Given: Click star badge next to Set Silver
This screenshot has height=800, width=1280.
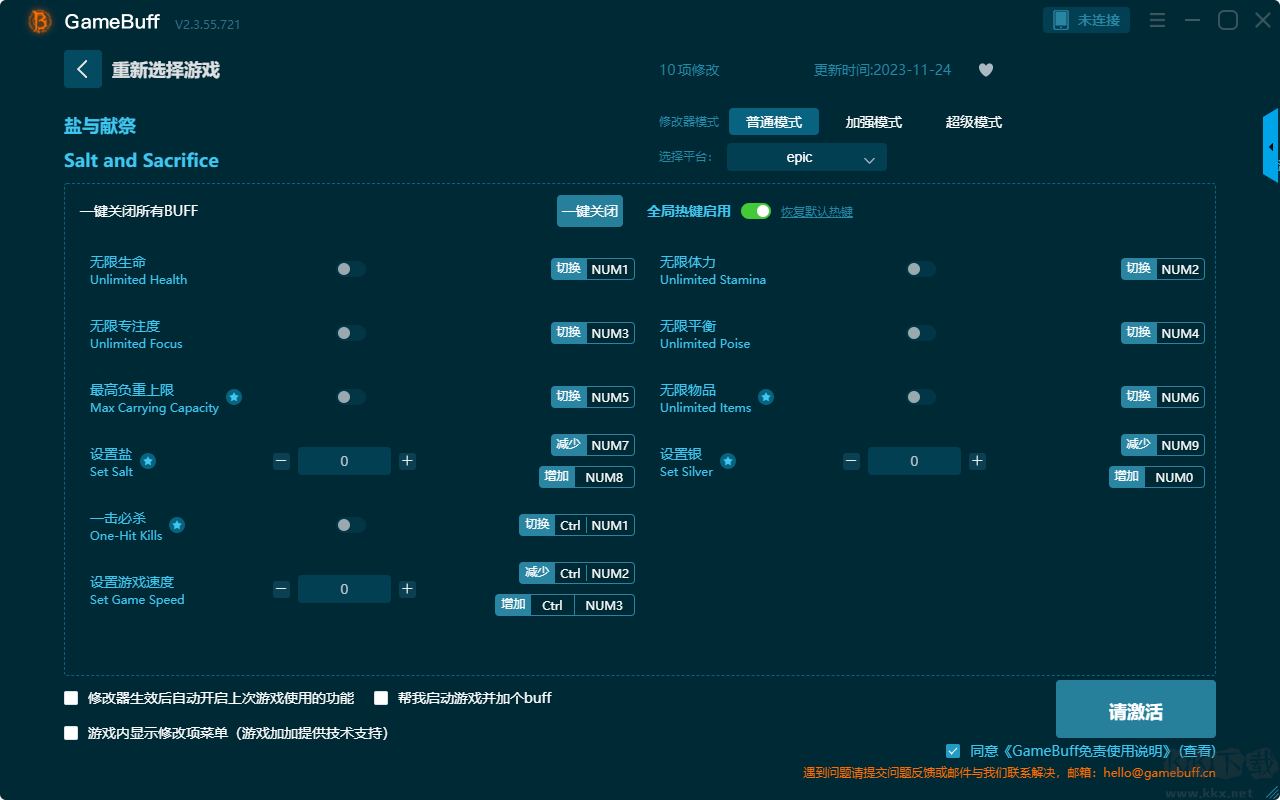Looking at the screenshot, I should point(728,461).
